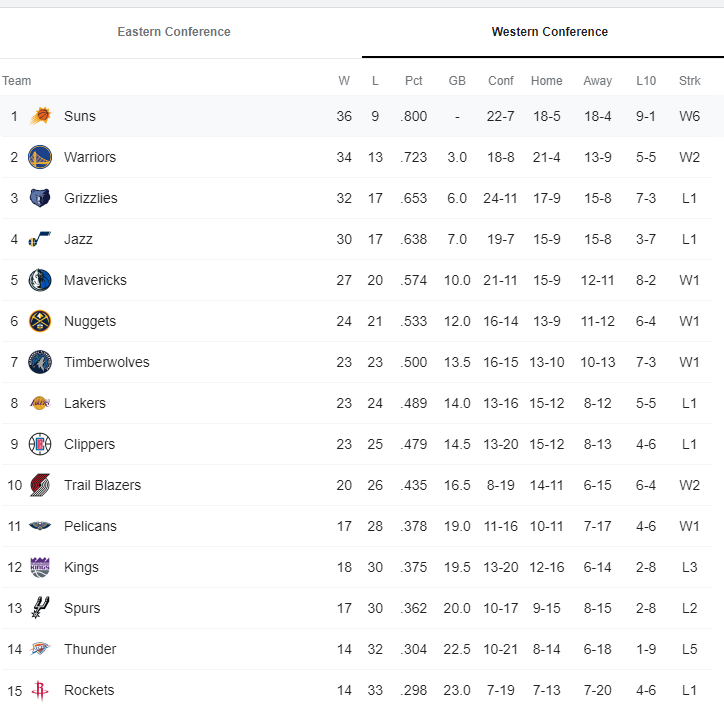The image size is (724, 721).
Task: Click the Jazz note logo
Action: 40,239
